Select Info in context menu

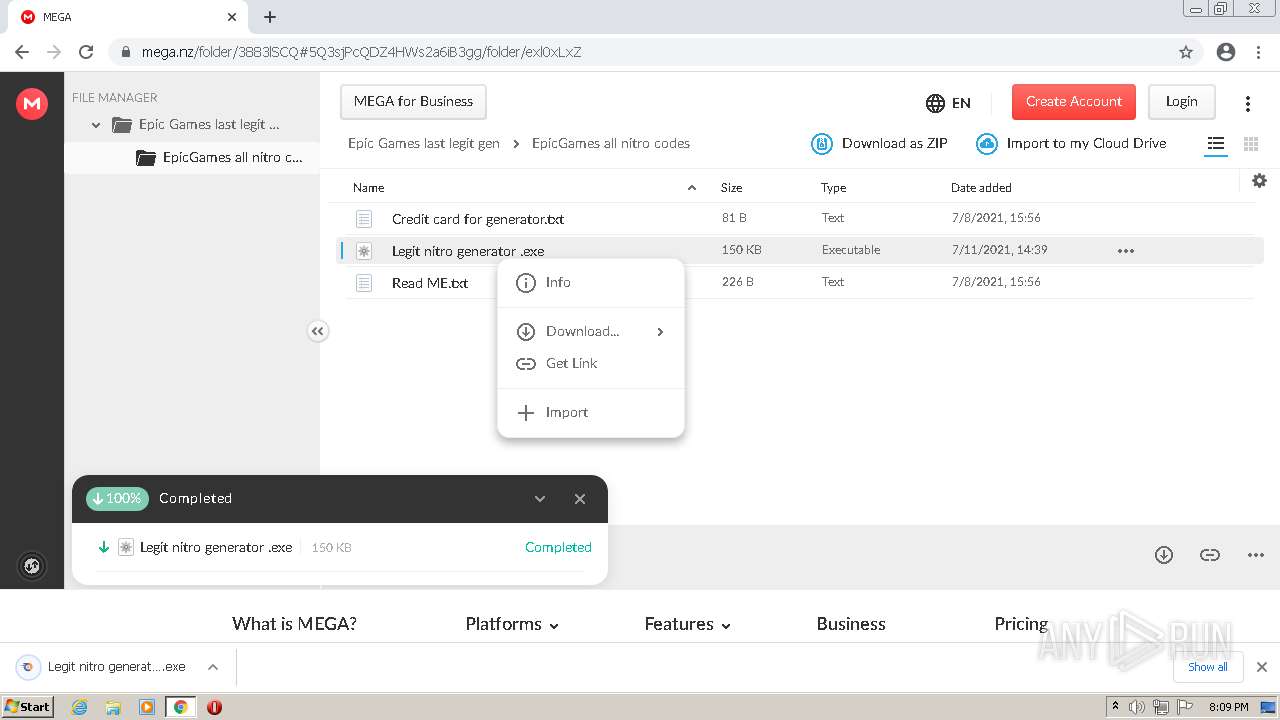tap(590, 283)
